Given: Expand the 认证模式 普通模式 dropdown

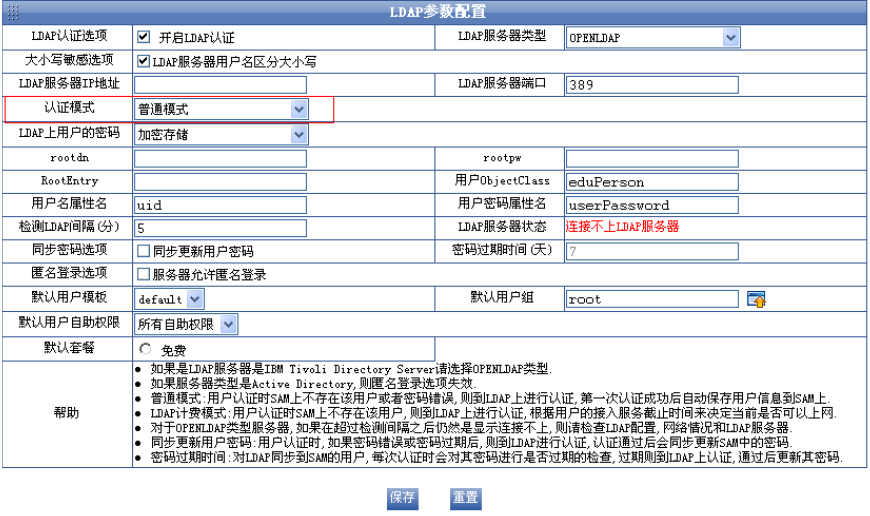Looking at the screenshot, I should pyautogui.click(x=221, y=108).
